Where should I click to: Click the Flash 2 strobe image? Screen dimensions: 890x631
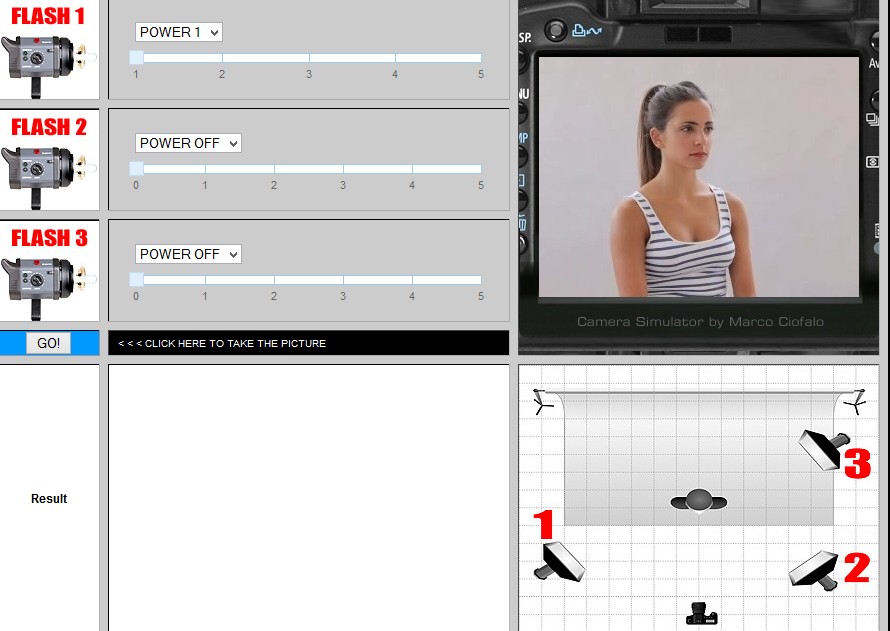48,174
